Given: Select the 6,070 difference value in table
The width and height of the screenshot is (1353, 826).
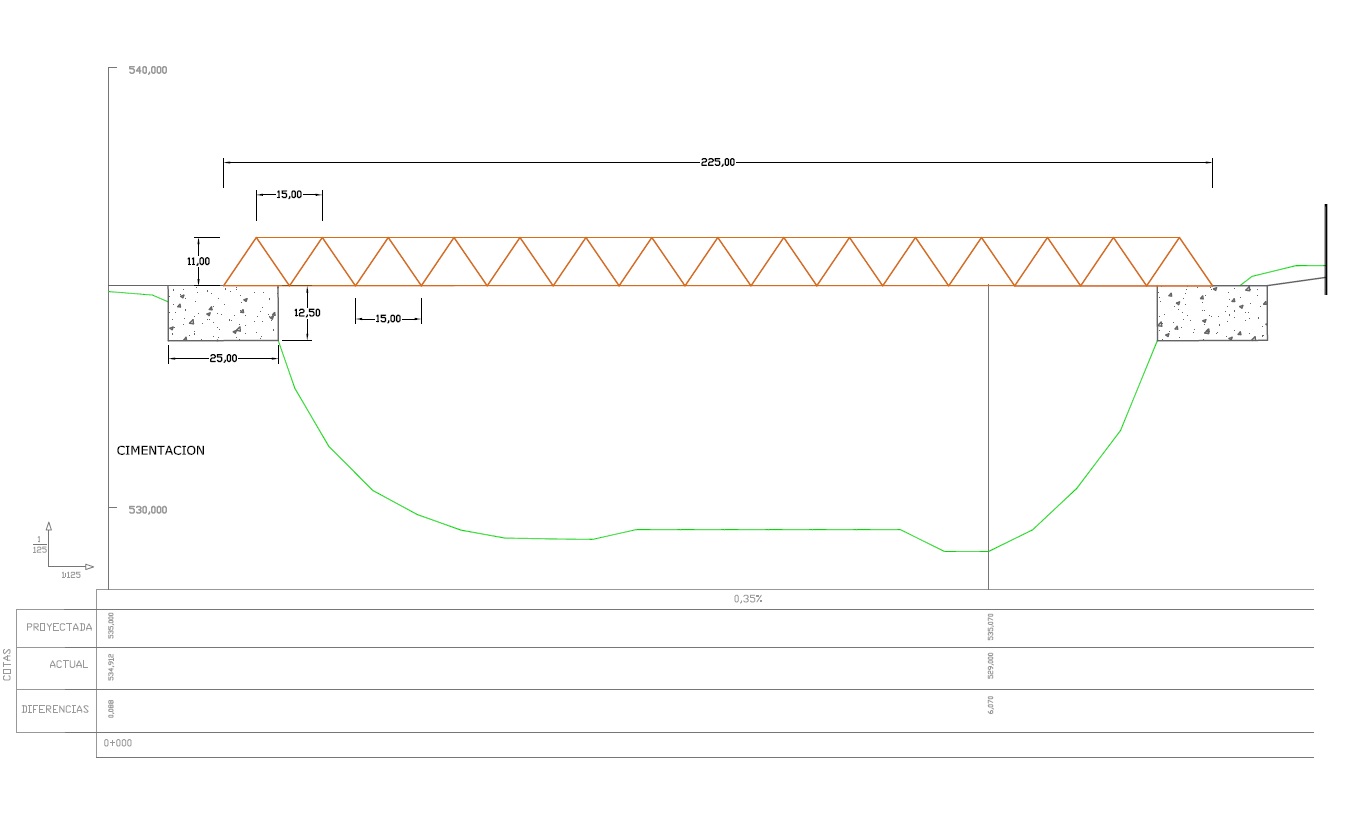Looking at the screenshot, I should point(990,704).
